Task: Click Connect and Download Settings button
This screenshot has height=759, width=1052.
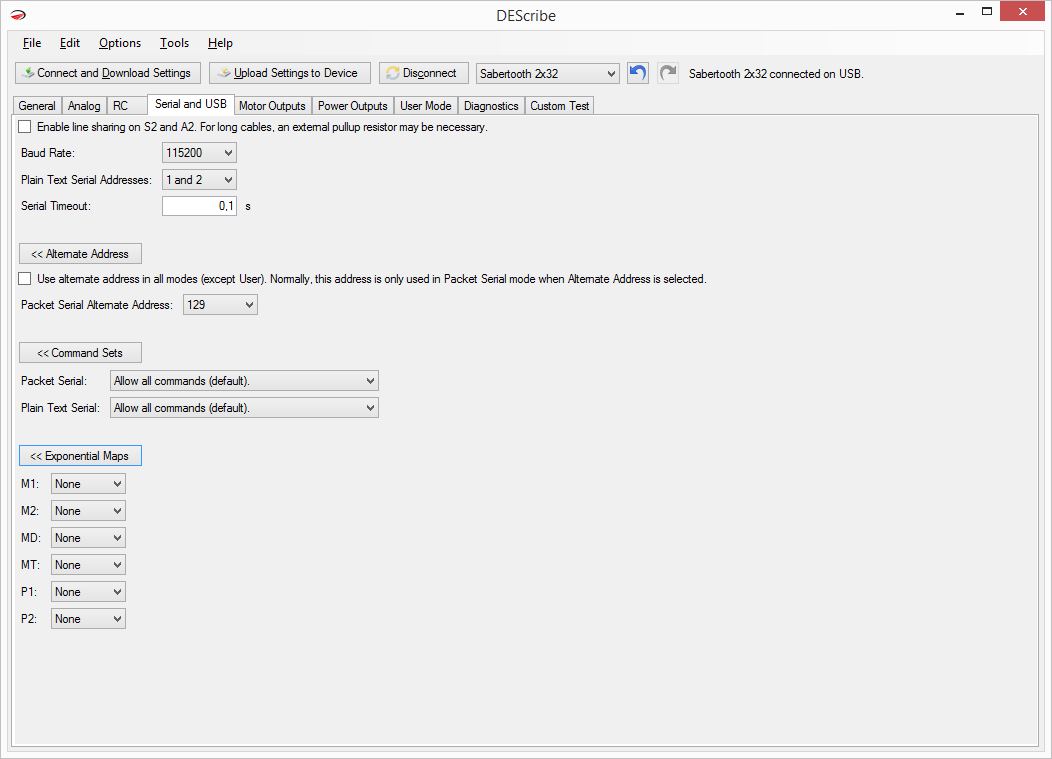Action: click(x=107, y=73)
